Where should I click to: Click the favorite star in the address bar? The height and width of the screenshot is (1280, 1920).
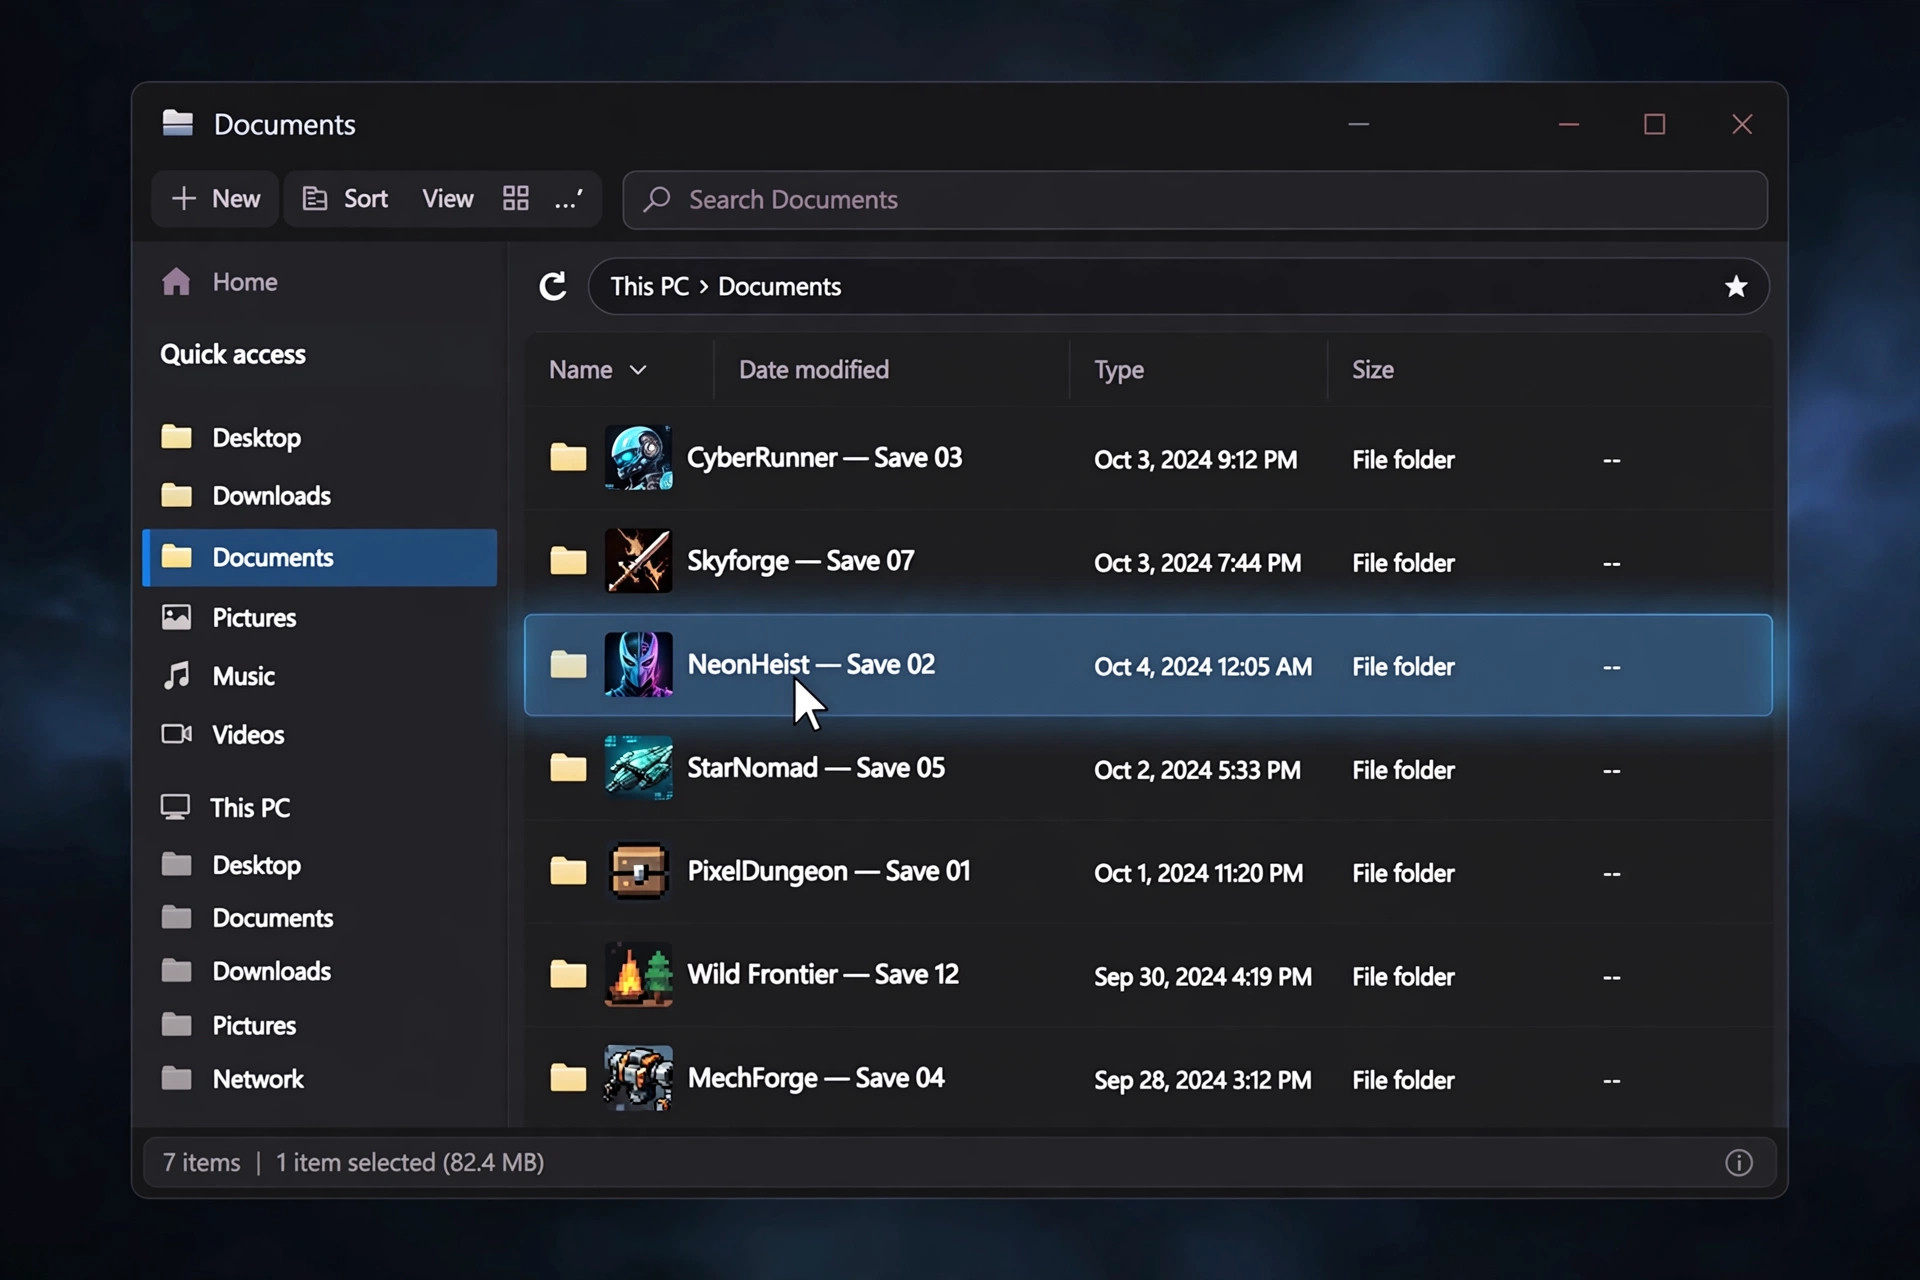(1736, 286)
